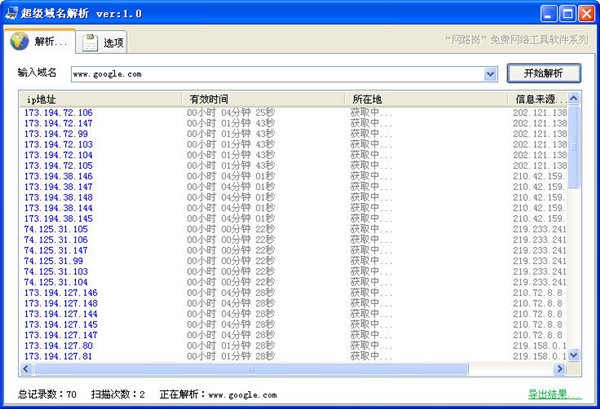Click the app icon in the title bar
The image size is (600, 409).
[x=11, y=12]
